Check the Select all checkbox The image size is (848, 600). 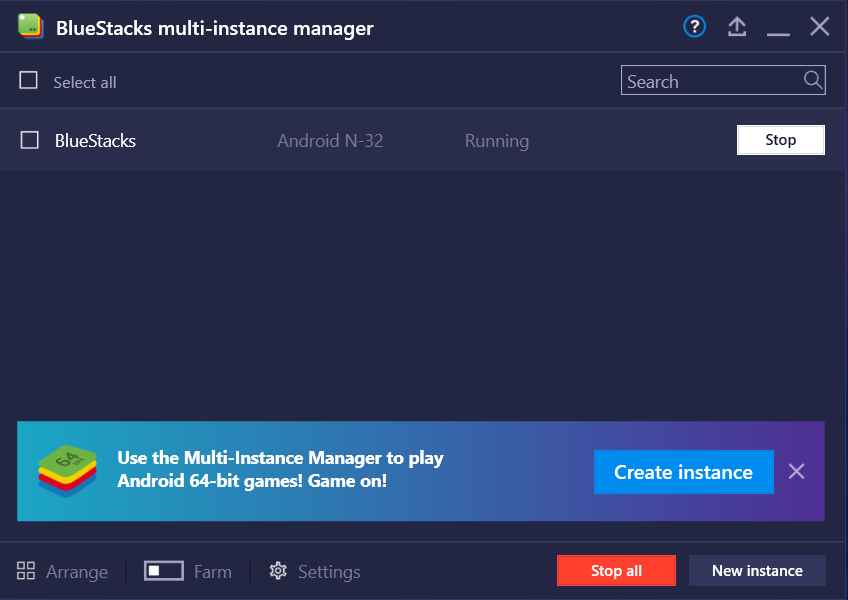click(28, 80)
